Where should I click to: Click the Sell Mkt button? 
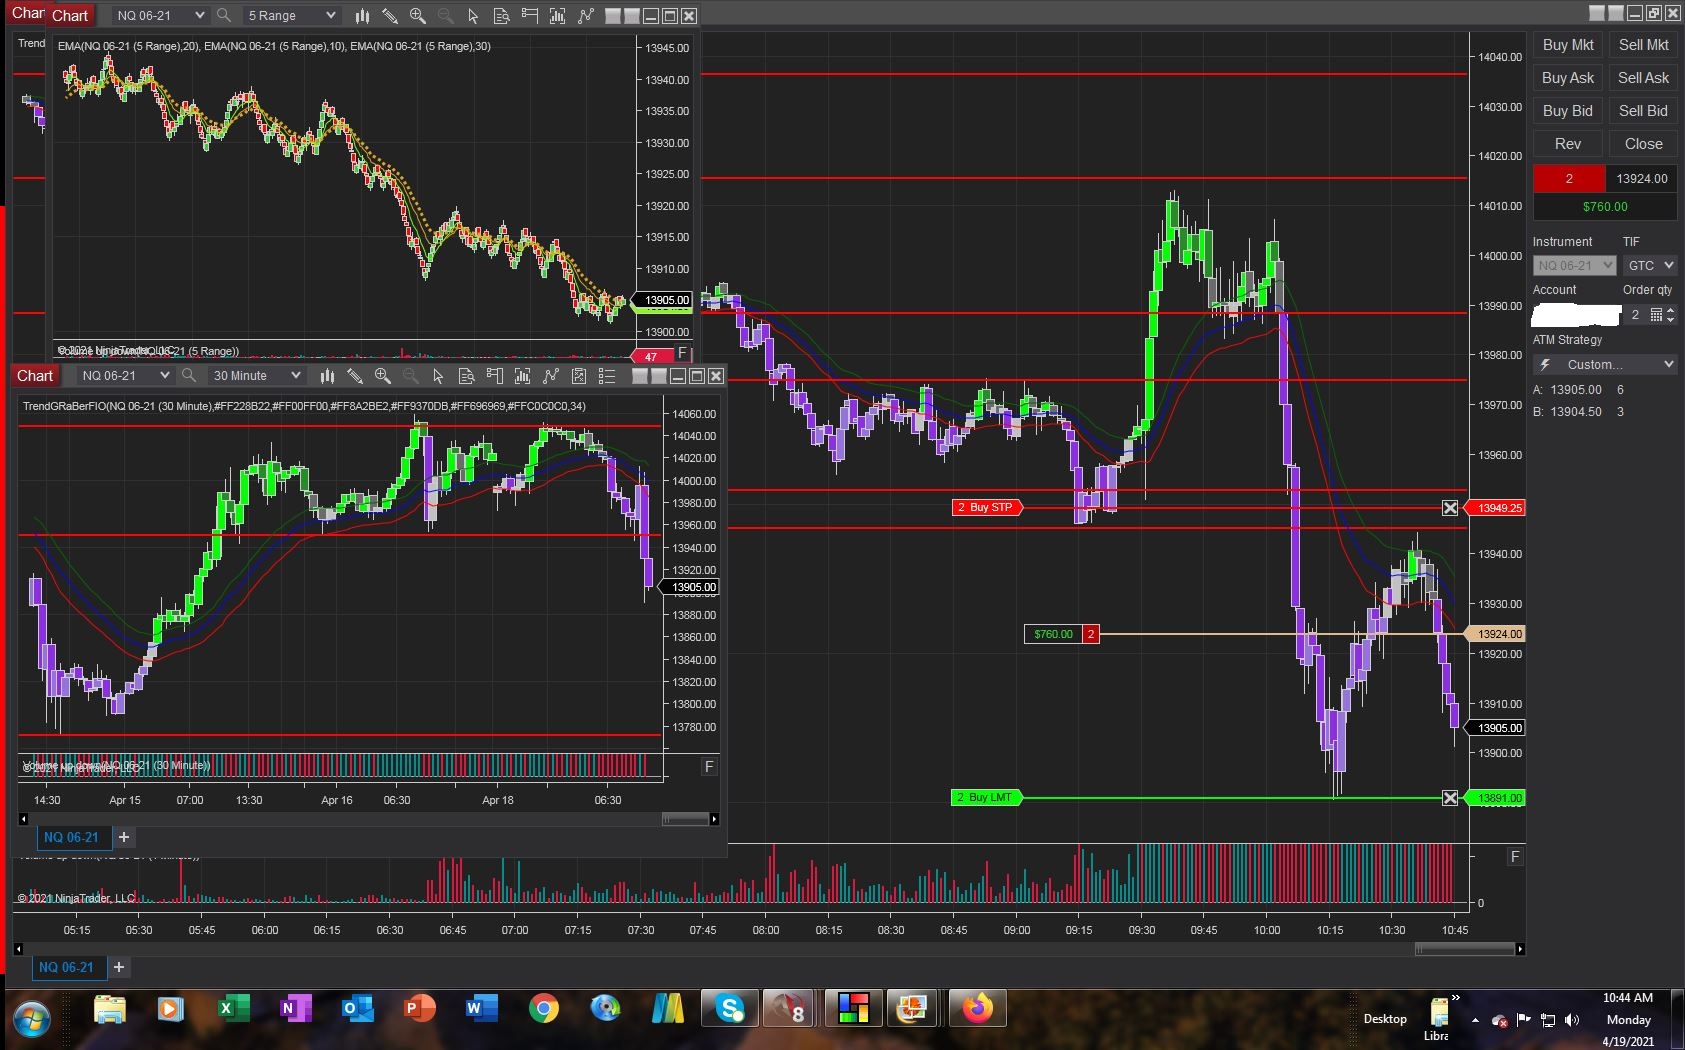tap(1643, 45)
